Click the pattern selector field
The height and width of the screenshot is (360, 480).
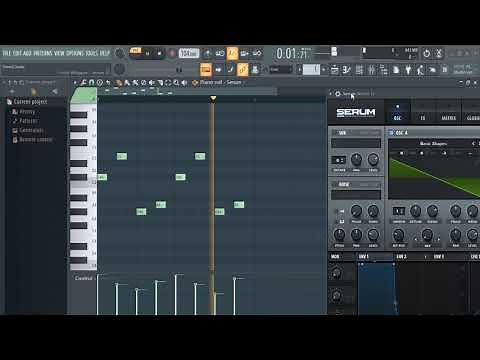pyautogui.click(x=311, y=69)
